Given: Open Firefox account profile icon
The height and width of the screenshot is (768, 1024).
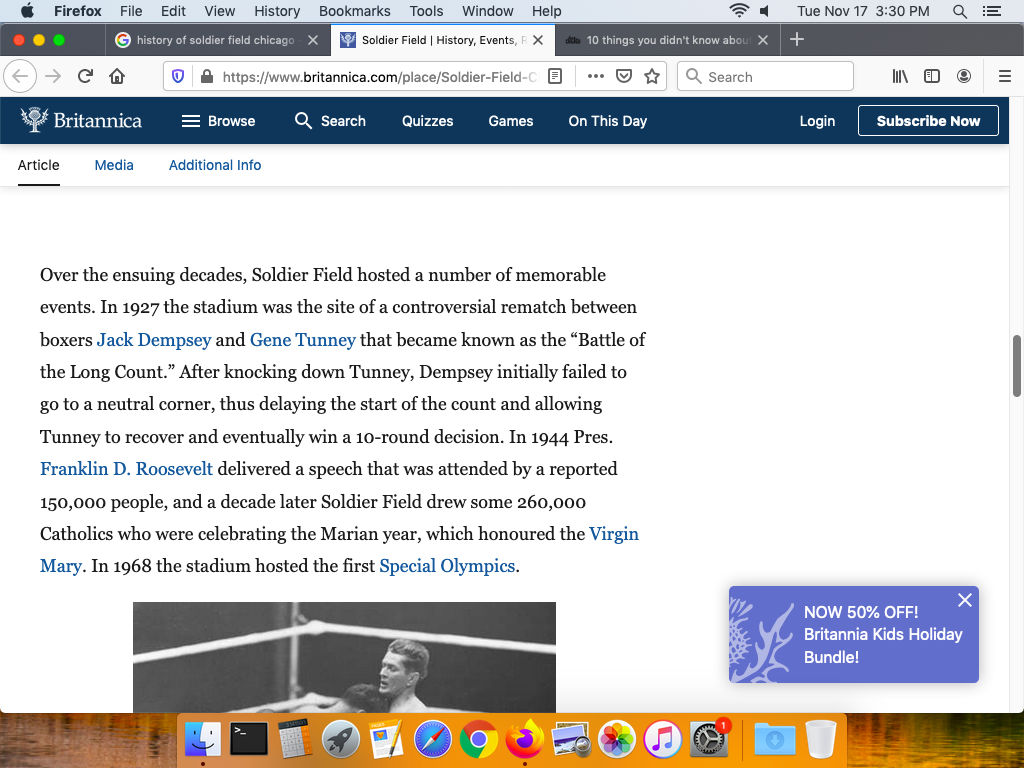Looking at the screenshot, I should coord(964,77).
